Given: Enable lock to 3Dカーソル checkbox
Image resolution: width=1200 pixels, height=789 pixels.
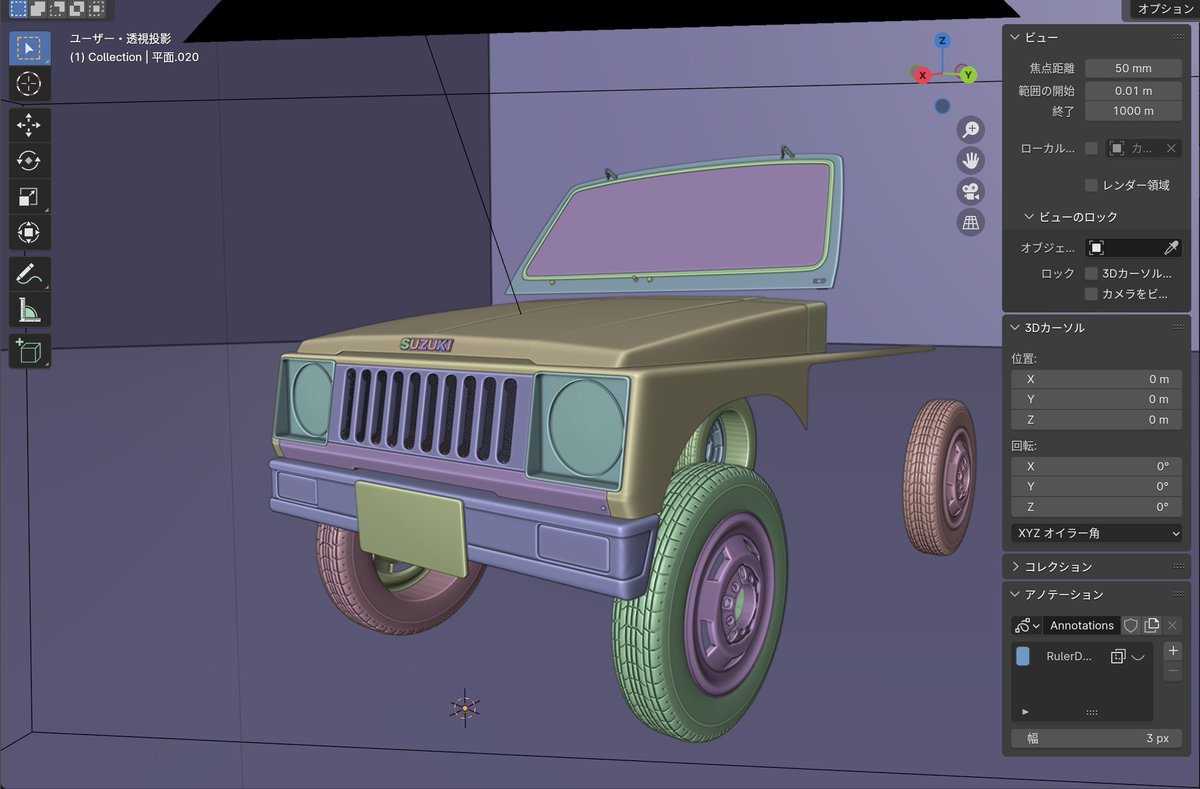Looking at the screenshot, I should pyautogui.click(x=1091, y=273).
